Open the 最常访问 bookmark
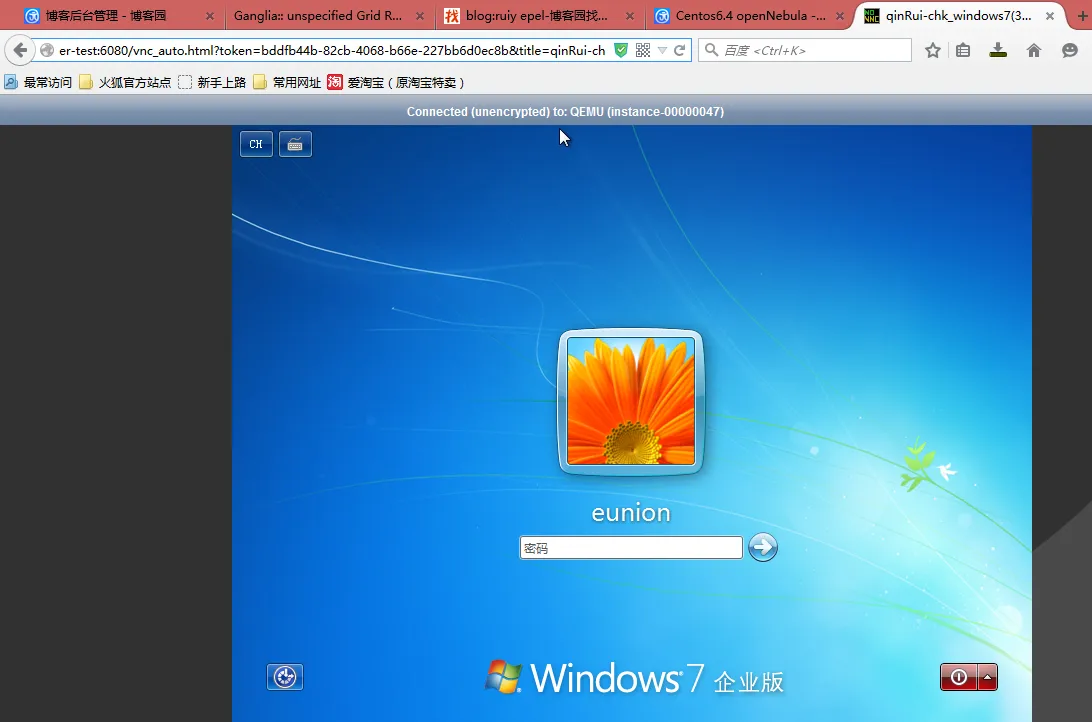 [38, 82]
